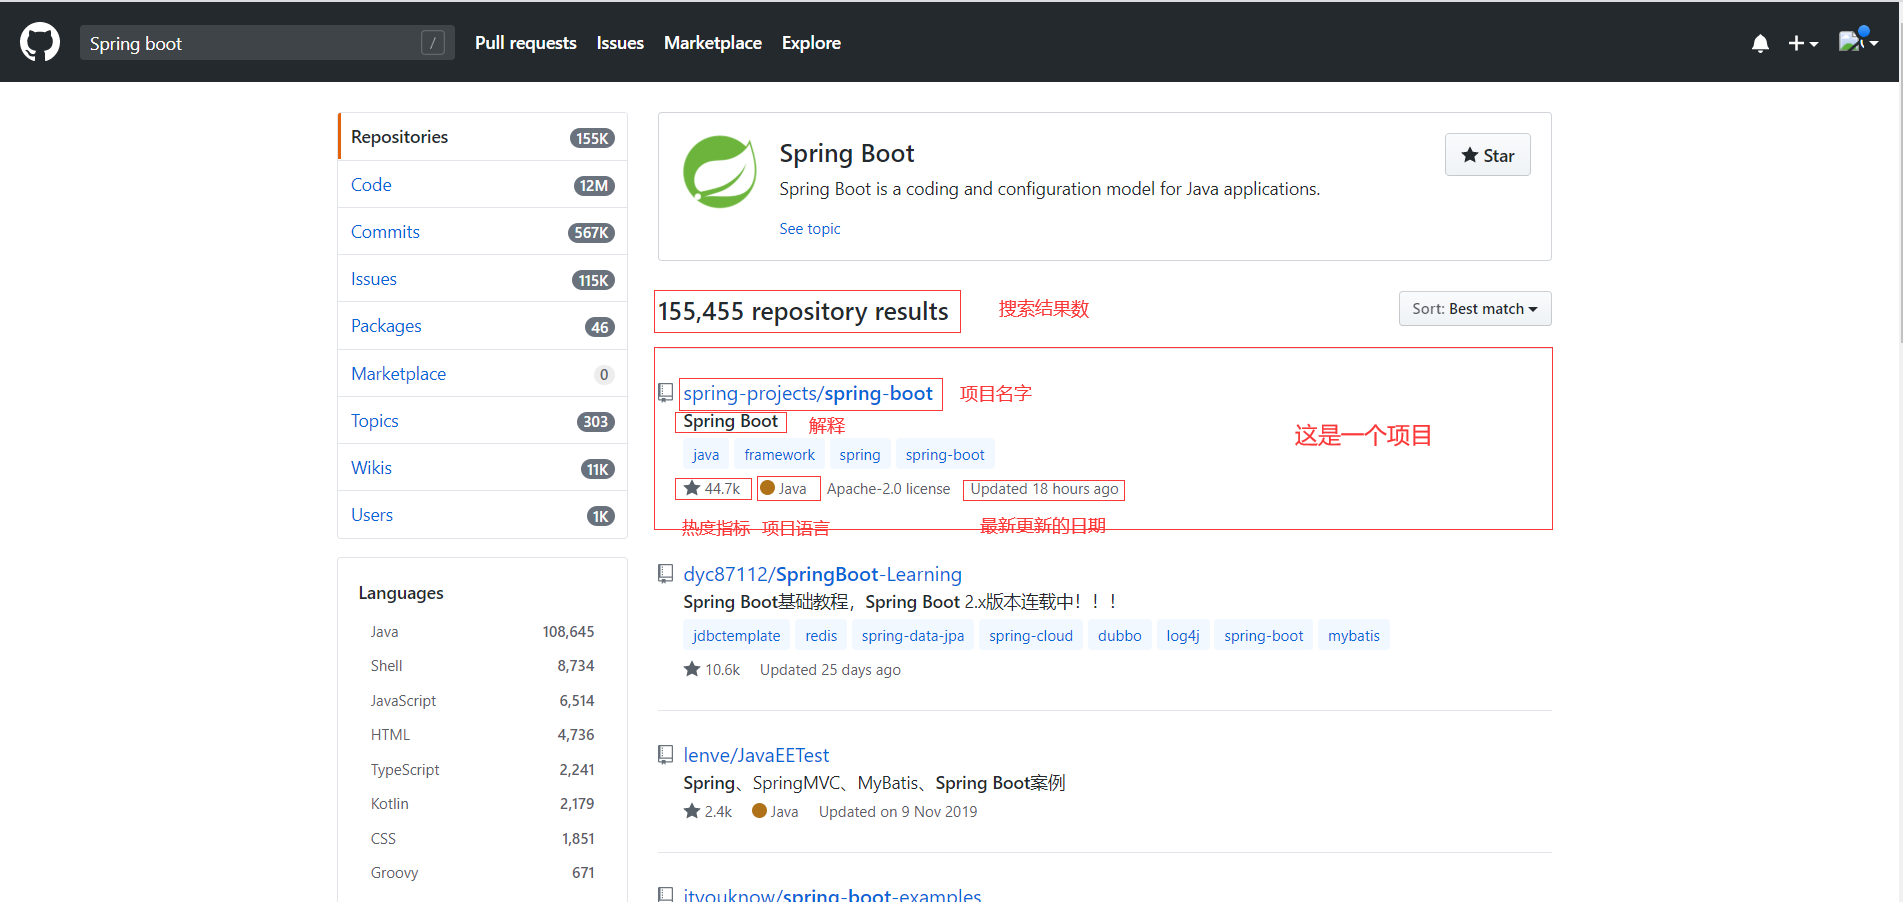Select the Issues filter in the sidebar
1903x902 pixels.
(x=483, y=279)
